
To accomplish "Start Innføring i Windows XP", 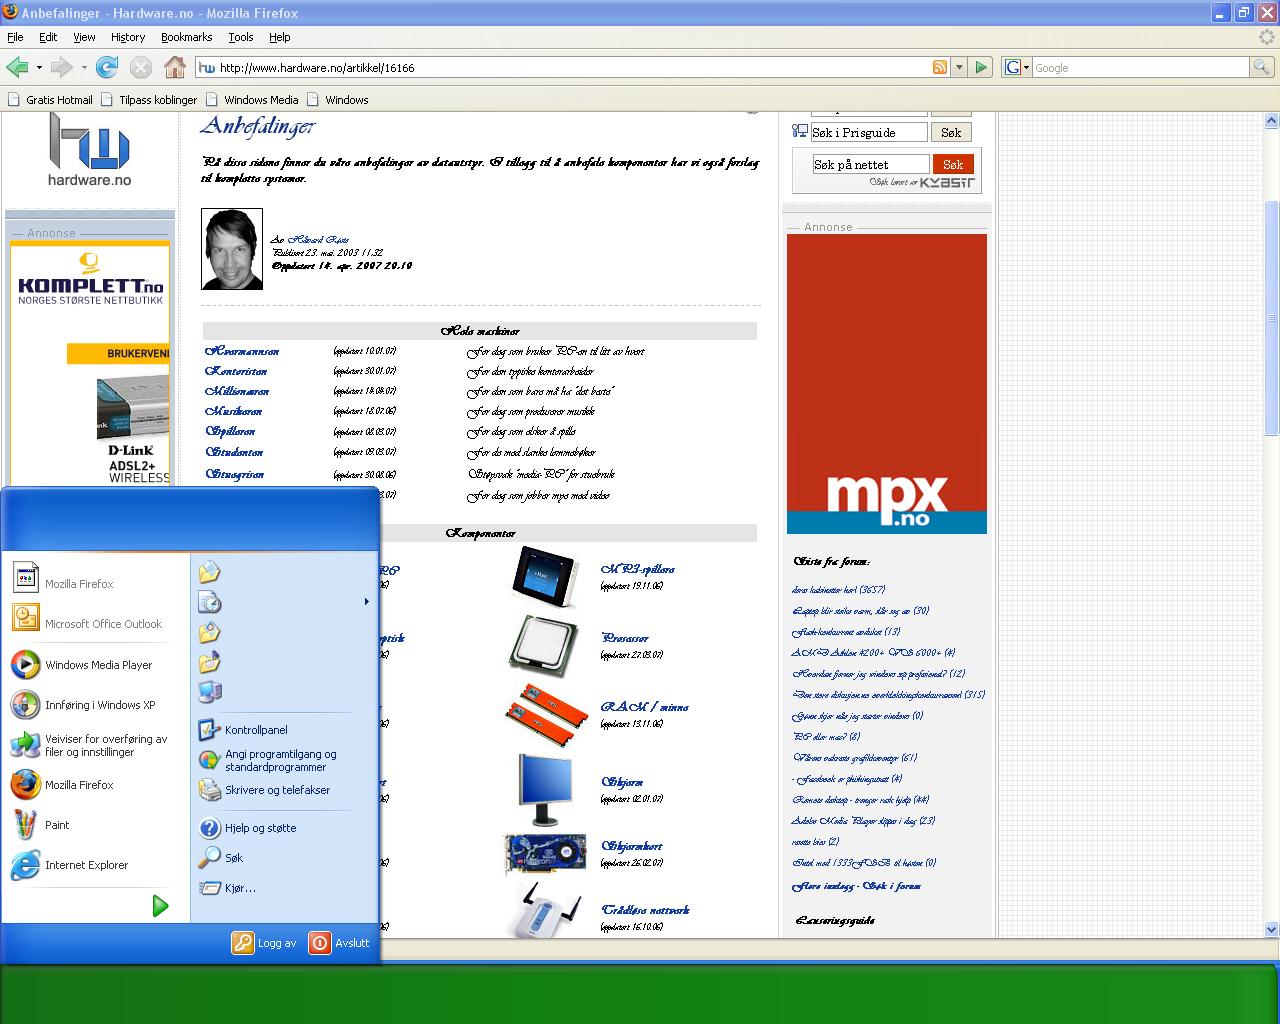I will click(95, 705).
